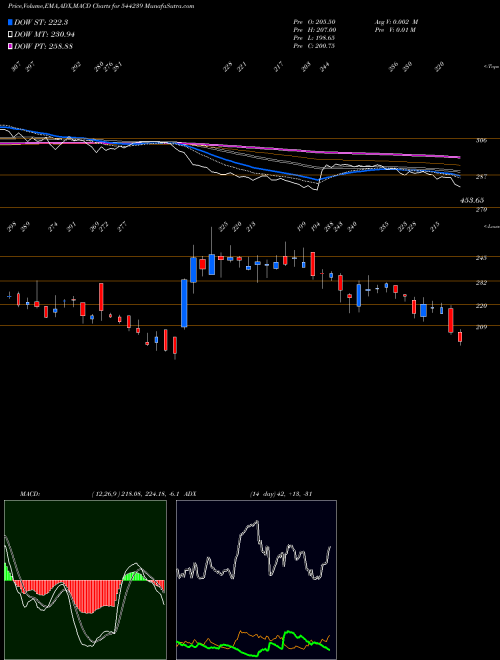Click the magenta DOW PT legend swatch

coord(10,46)
